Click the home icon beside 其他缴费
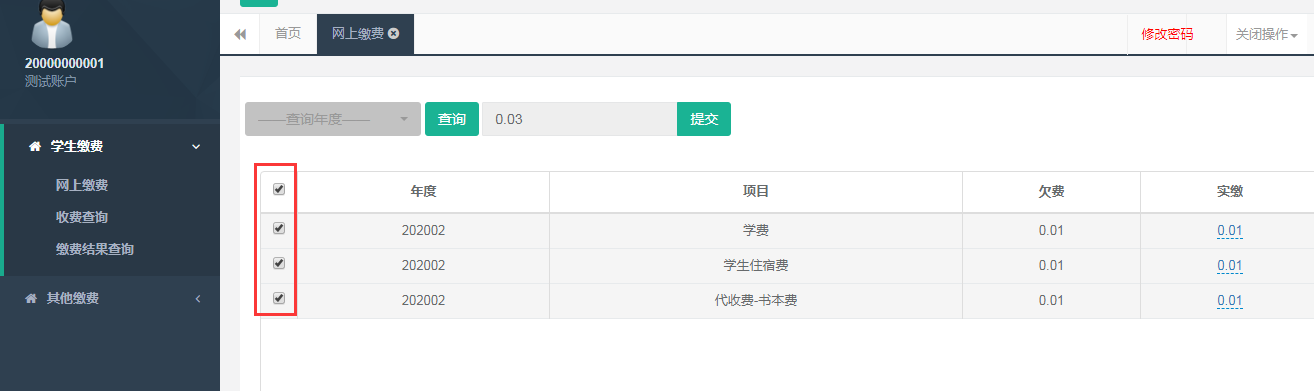Screen dimensions: 1314x391 pos(30,298)
